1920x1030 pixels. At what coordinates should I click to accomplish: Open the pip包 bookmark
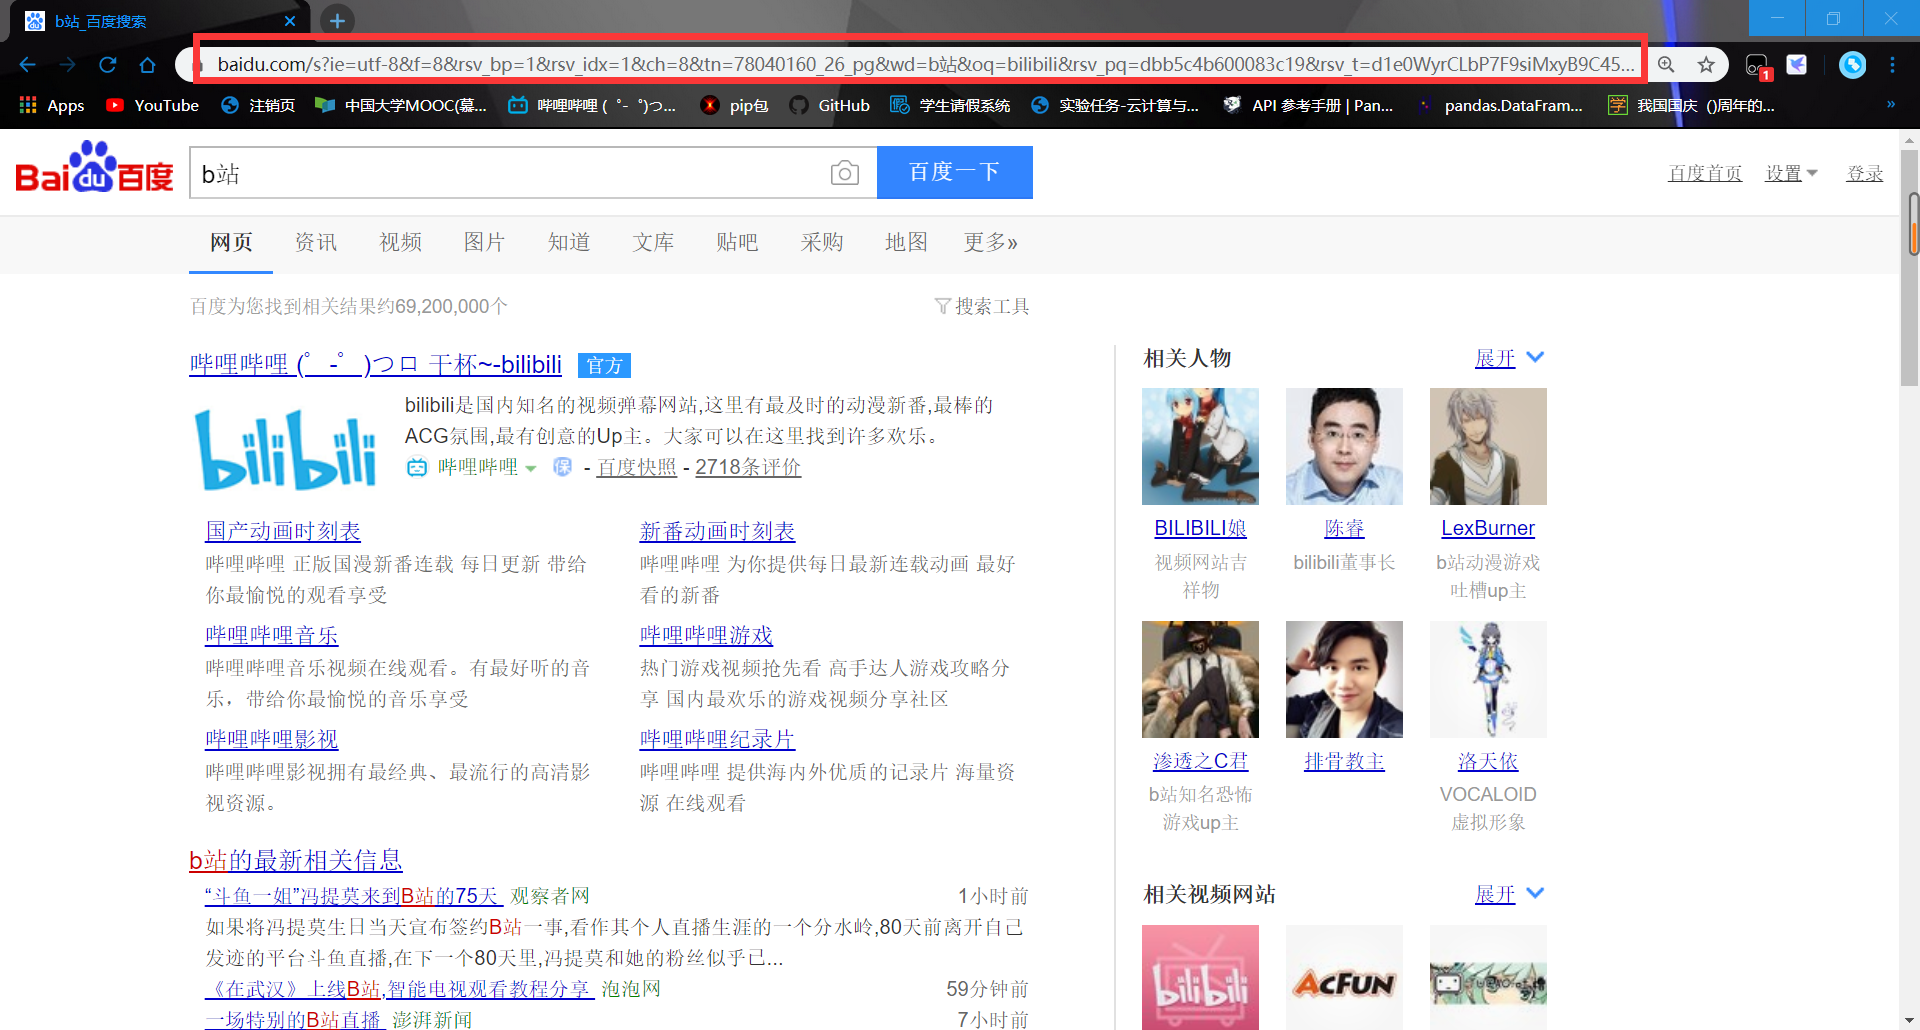tap(735, 105)
